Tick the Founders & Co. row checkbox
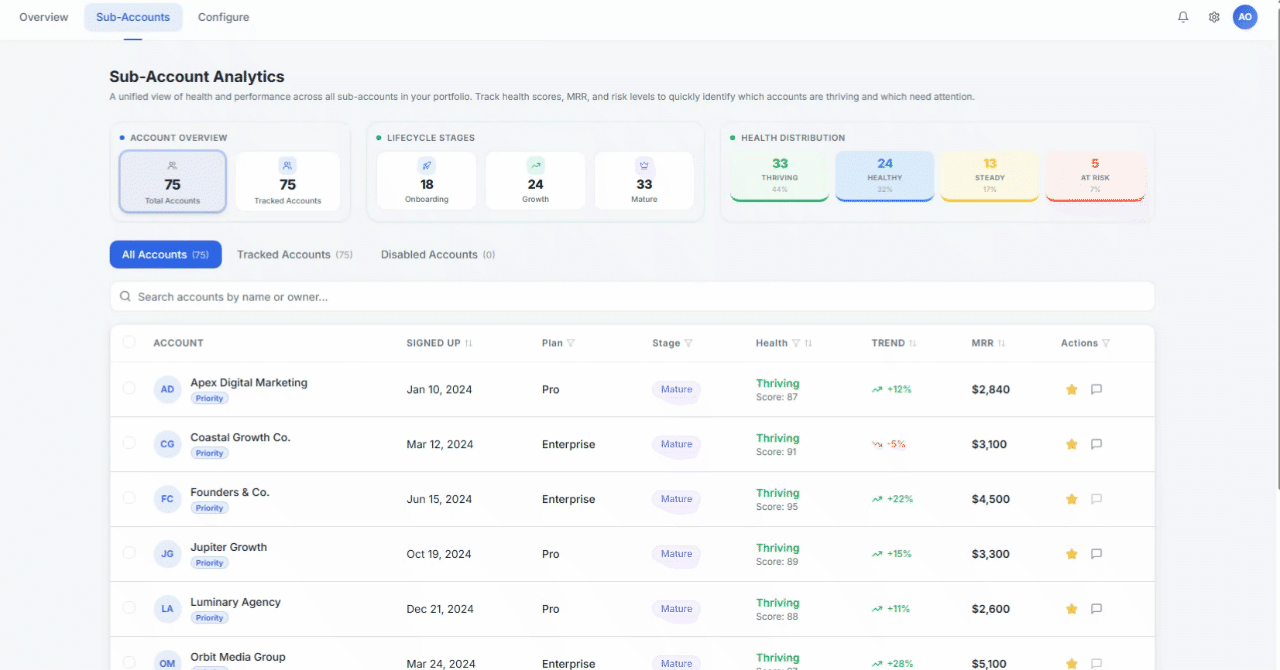Screen dimensions: 1280x670 129,498
